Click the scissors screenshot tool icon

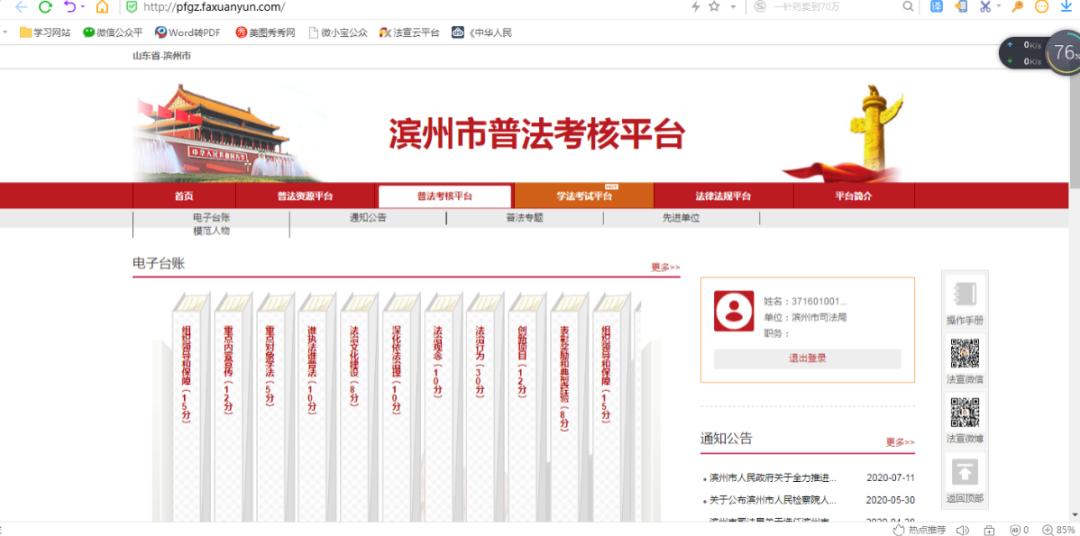tap(986, 6)
